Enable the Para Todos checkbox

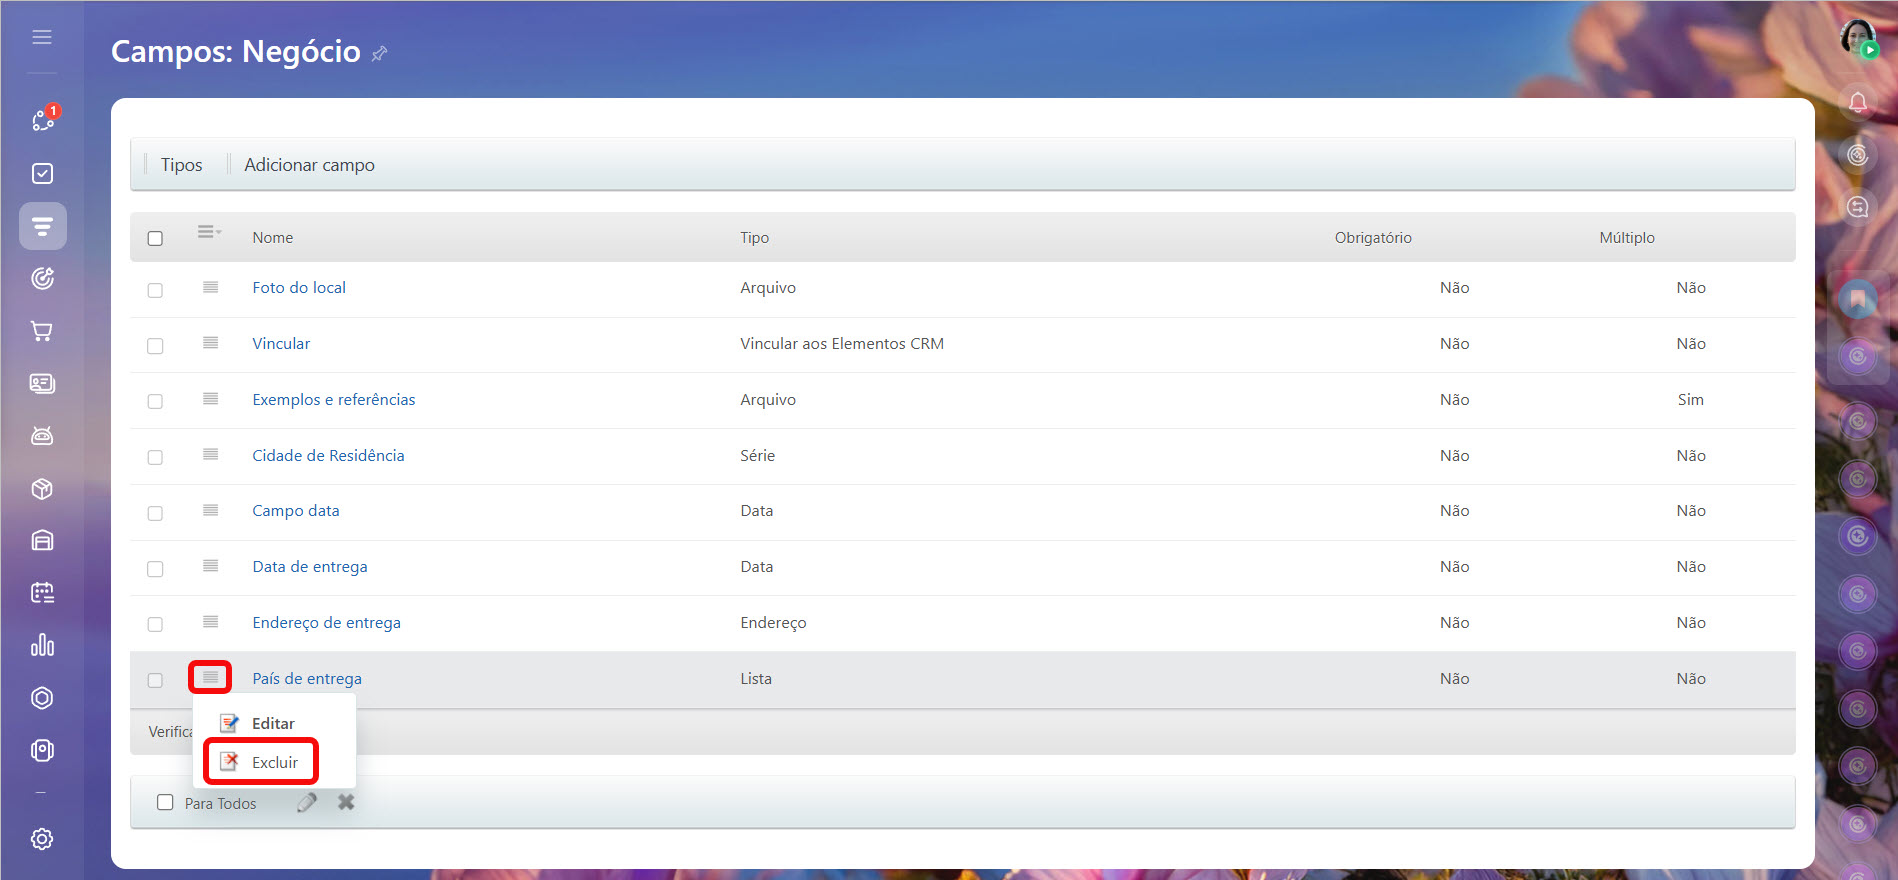click(x=165, y=802)
